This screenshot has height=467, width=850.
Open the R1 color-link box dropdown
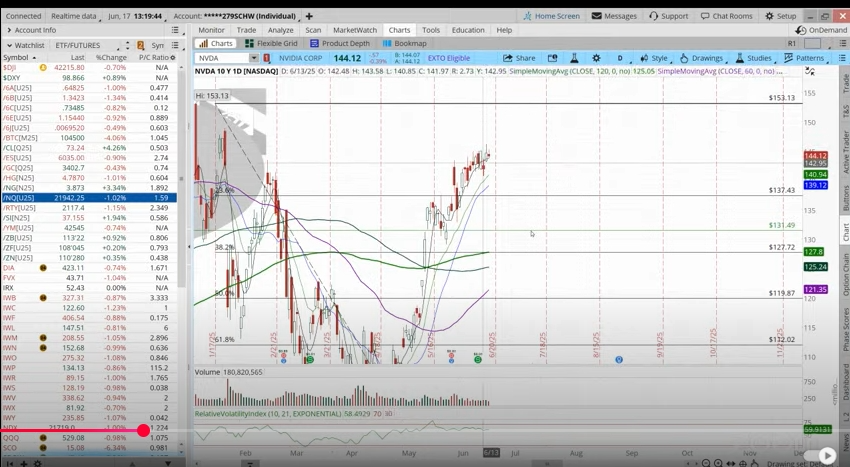(813, 43)
